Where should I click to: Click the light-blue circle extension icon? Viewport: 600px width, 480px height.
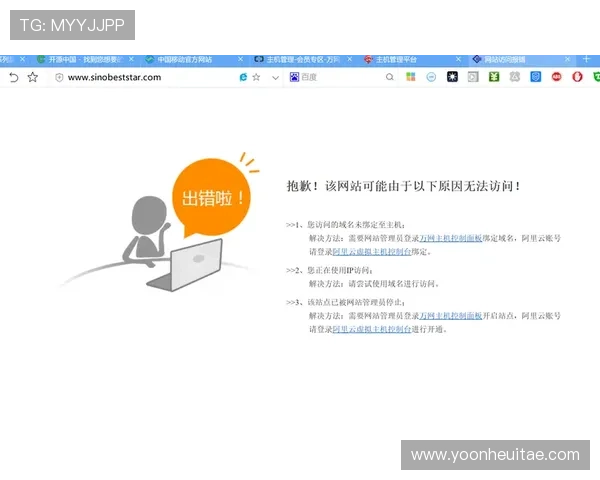coord(431,77)
